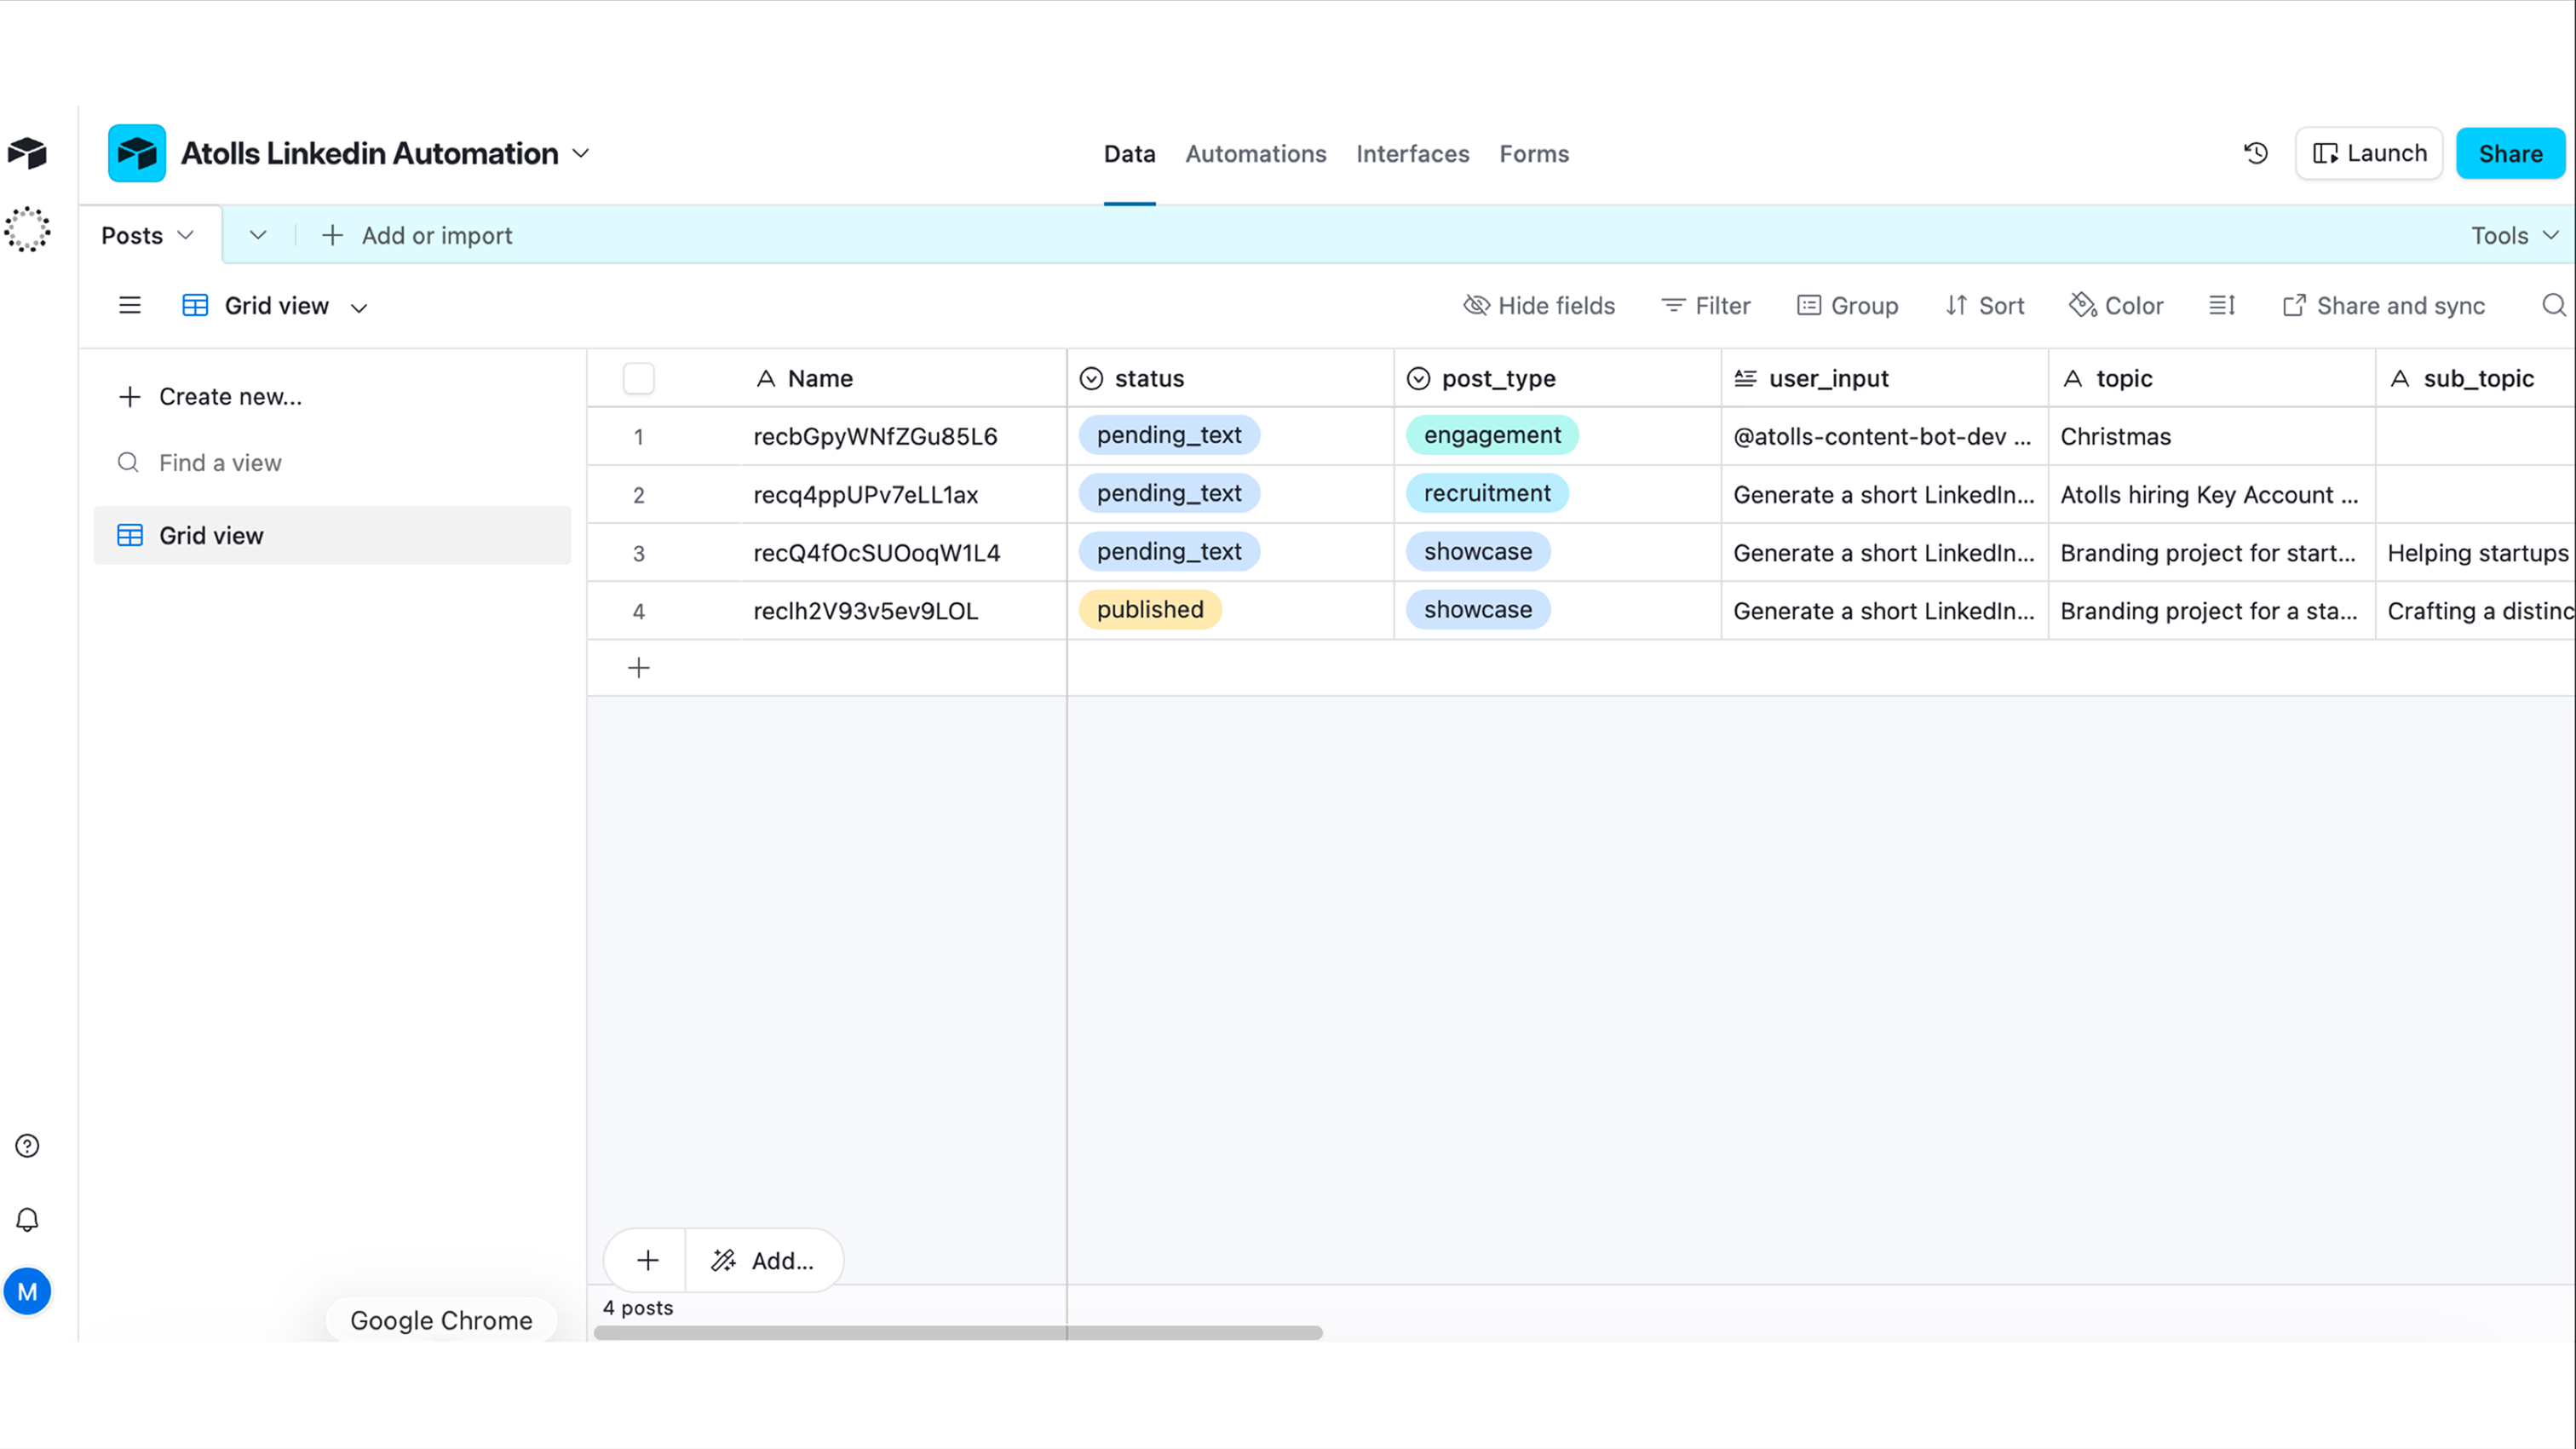Click the Atolls base blue icon
The width and height of the screenshot is (2576, 1449).
pos(137,153)
